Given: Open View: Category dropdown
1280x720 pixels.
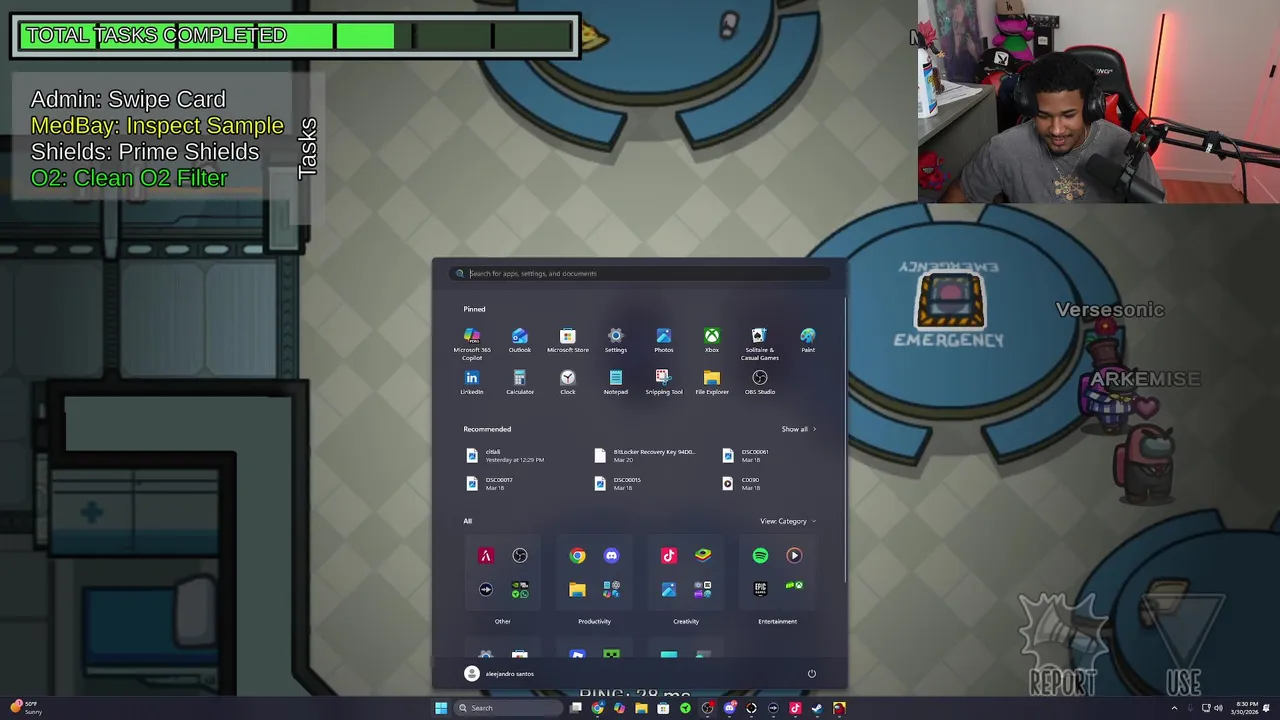Looking at the screenshot, I should [x=787, y=521].
